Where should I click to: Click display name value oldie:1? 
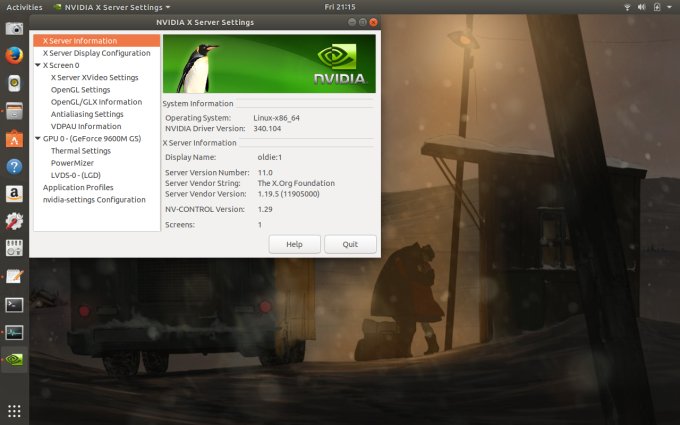pos(270,157)
